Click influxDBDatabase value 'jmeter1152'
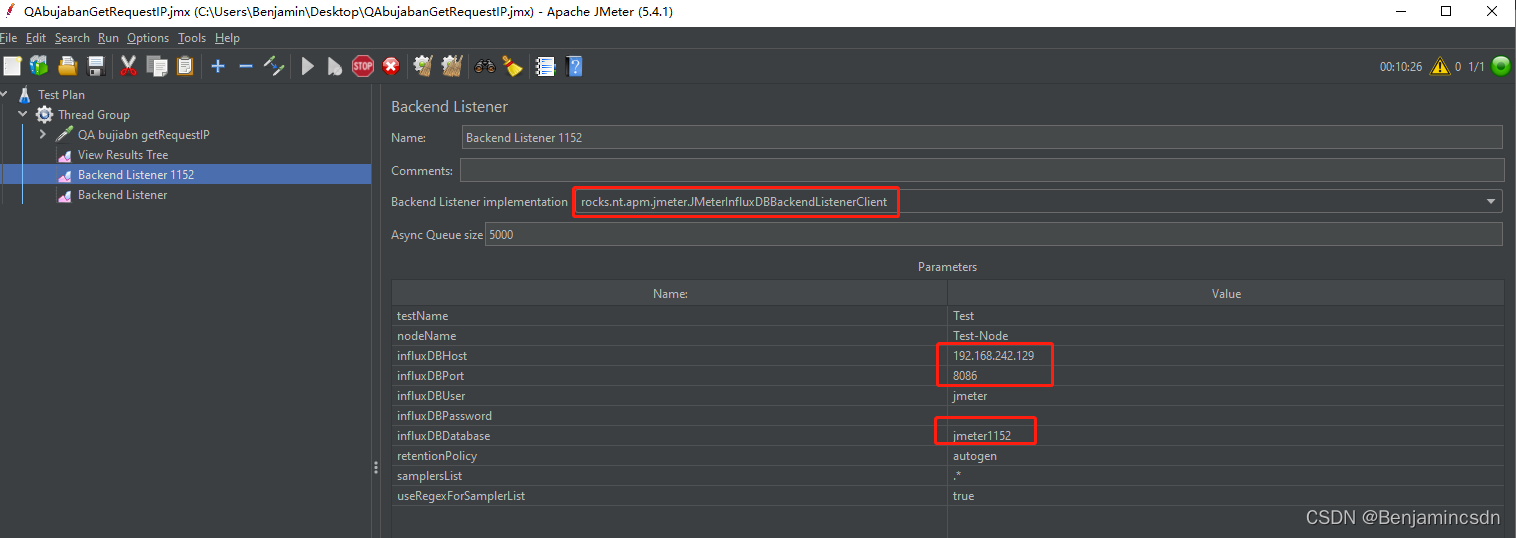 [1226, 436]
